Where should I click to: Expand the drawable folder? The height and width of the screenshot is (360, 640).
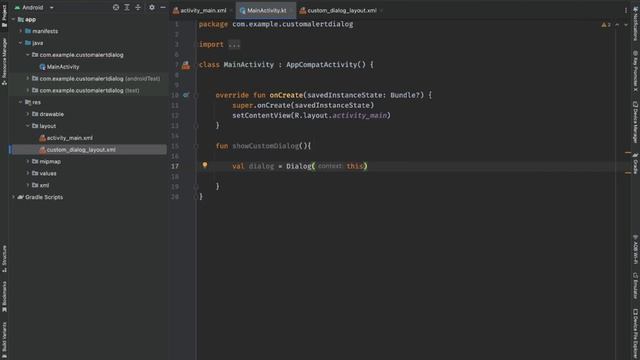tap(28, 114)
